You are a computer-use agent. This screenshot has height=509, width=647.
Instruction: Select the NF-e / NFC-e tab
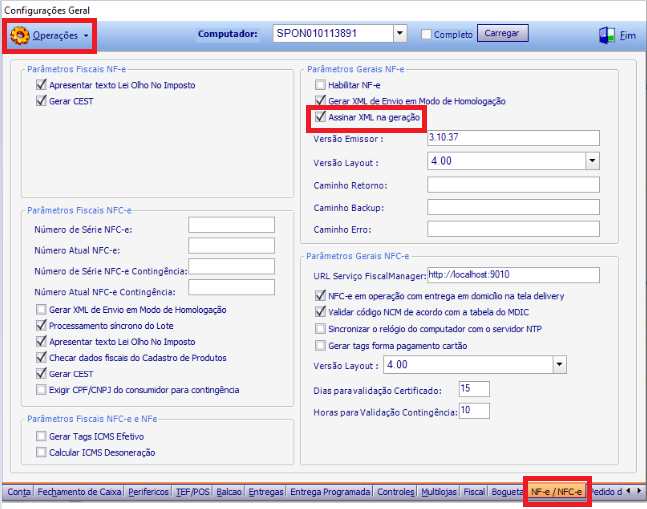pos(556,492)
